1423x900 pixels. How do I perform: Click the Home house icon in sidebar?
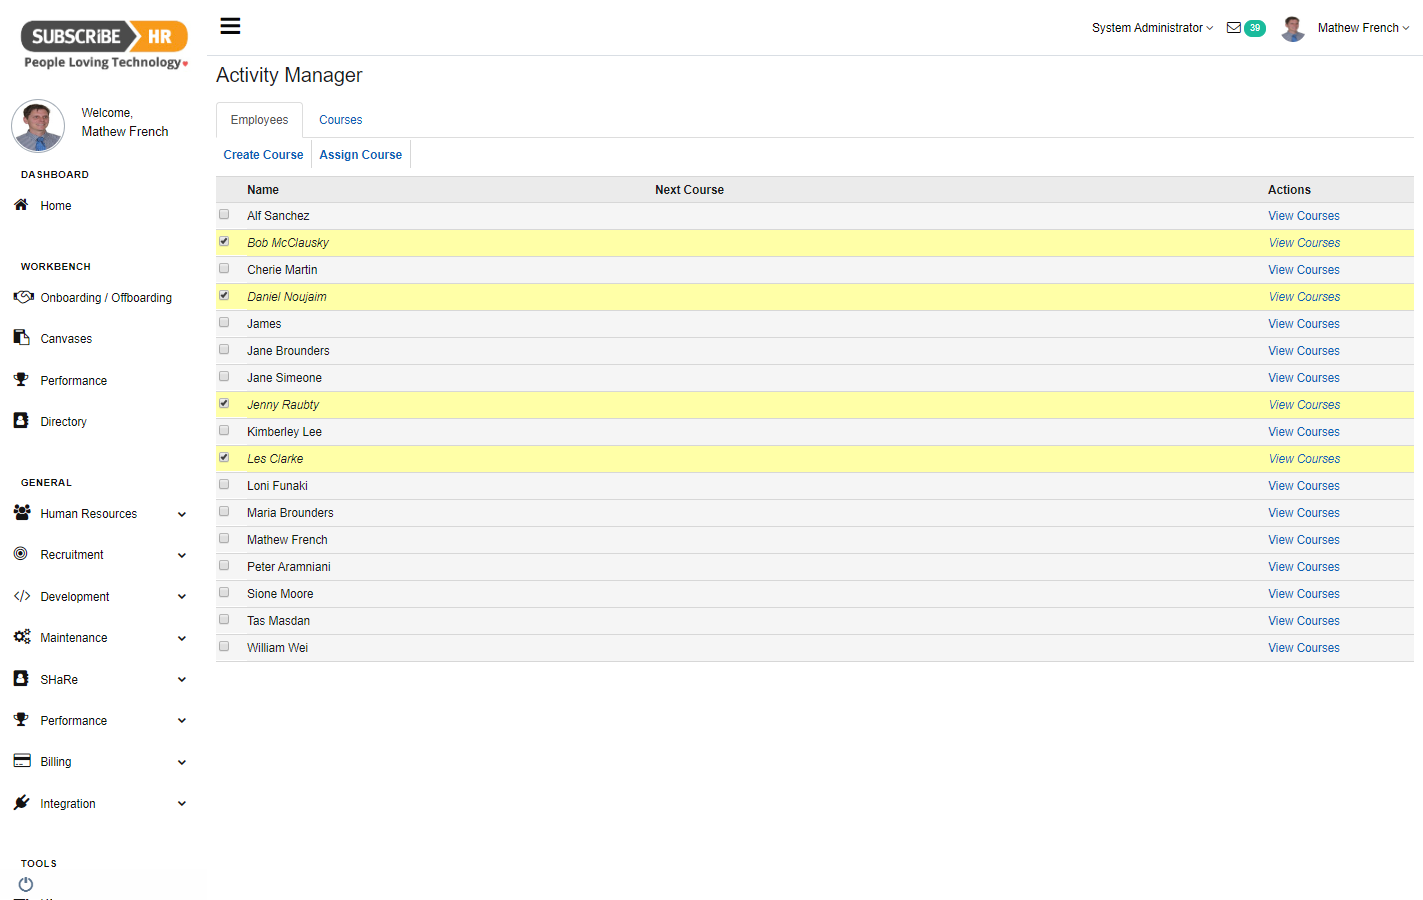tap(21, 205)
